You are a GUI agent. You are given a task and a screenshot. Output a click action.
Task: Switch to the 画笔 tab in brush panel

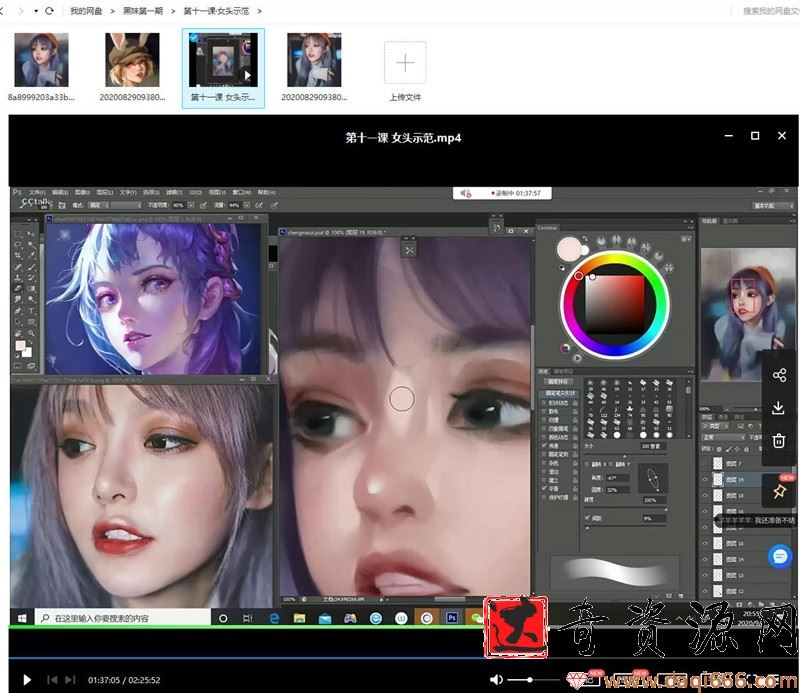[544, 371]
